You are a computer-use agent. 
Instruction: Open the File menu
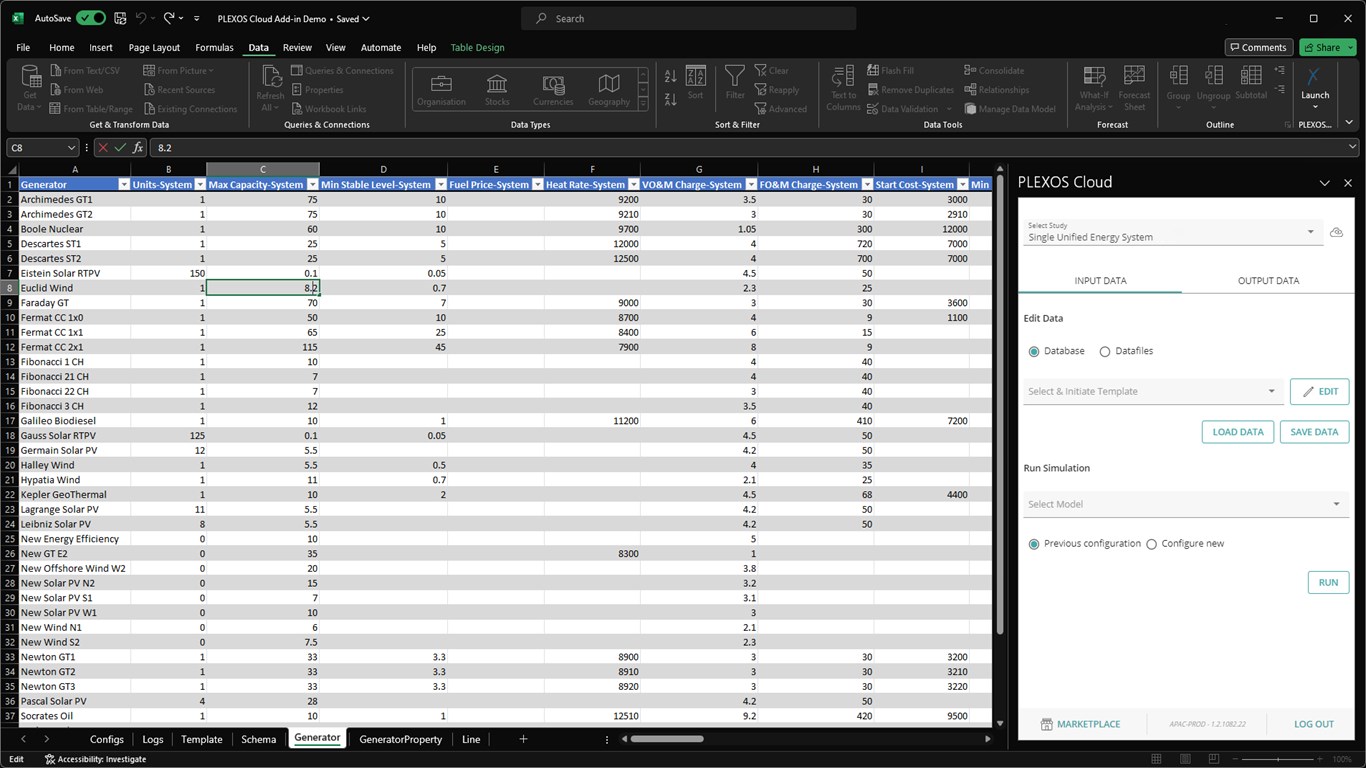coord(23,47)
